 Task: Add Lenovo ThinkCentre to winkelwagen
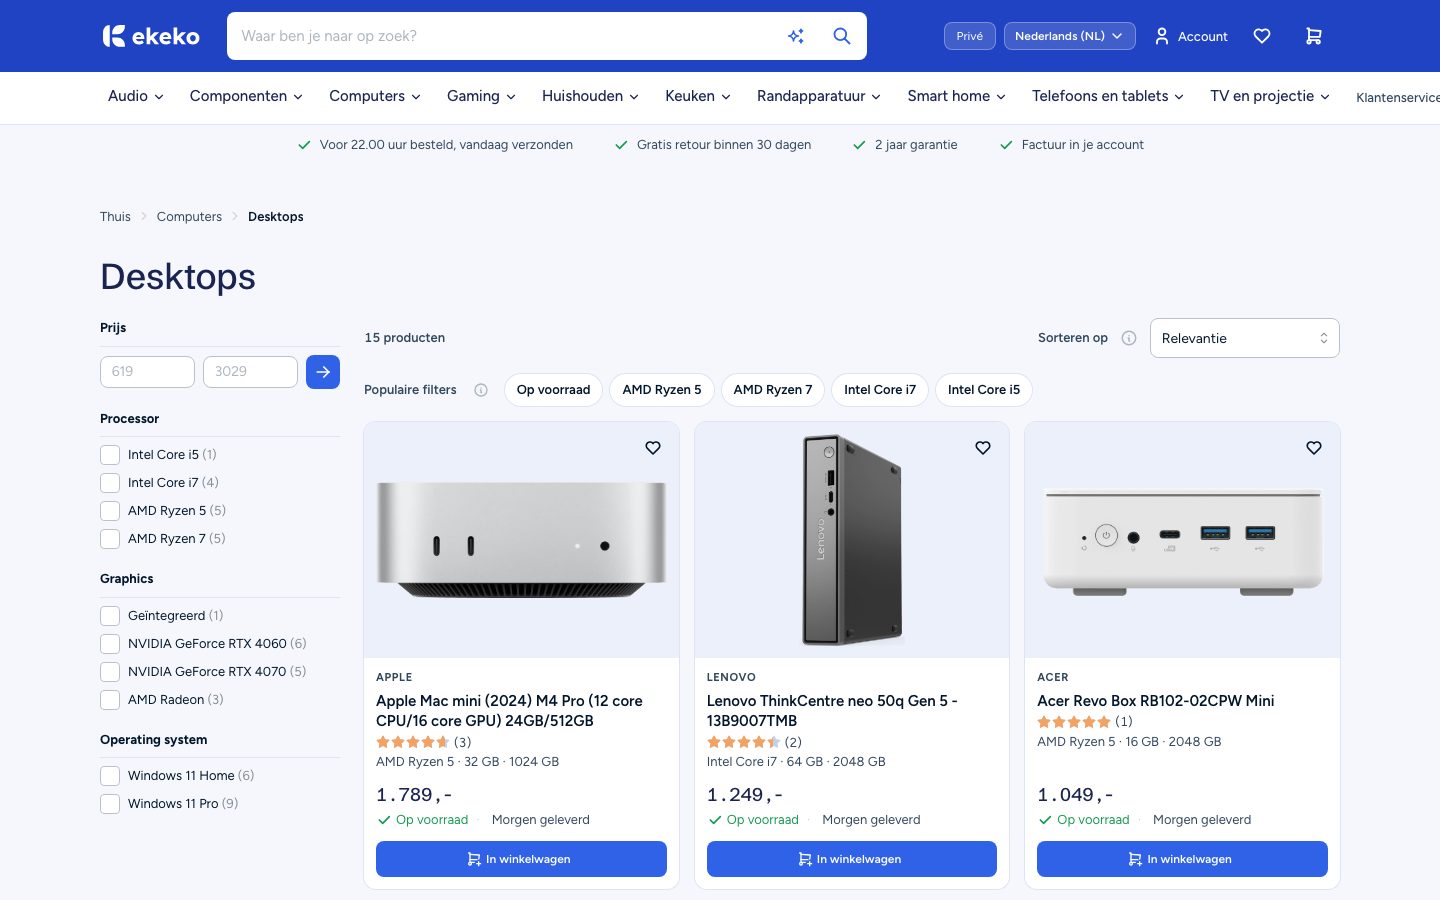[x=852, y=859]
